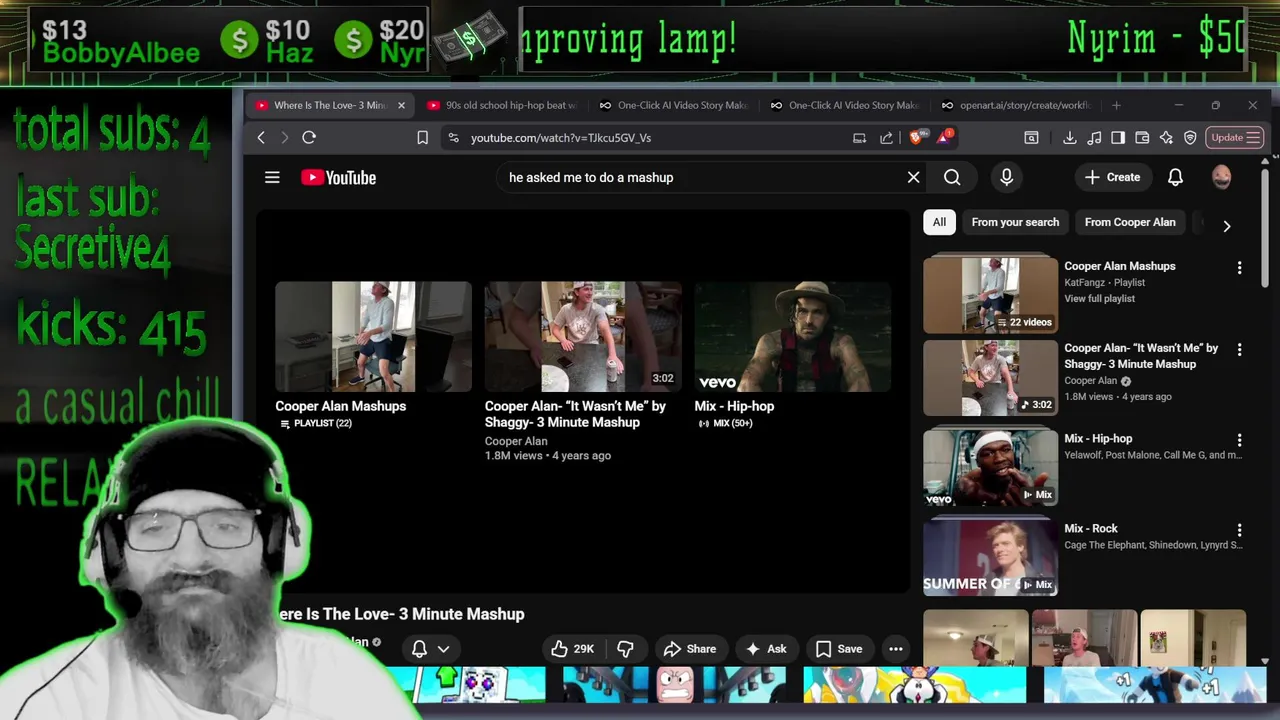Go back with the browser arrow
Viewport: 1280px width, 720px height.
[261, 138]
